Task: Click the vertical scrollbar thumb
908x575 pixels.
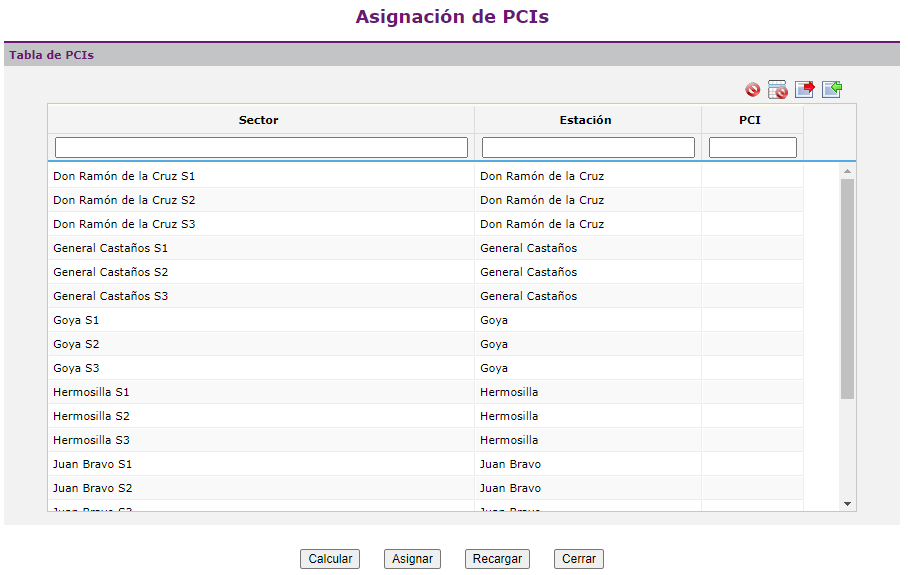Action: point(847,289)
